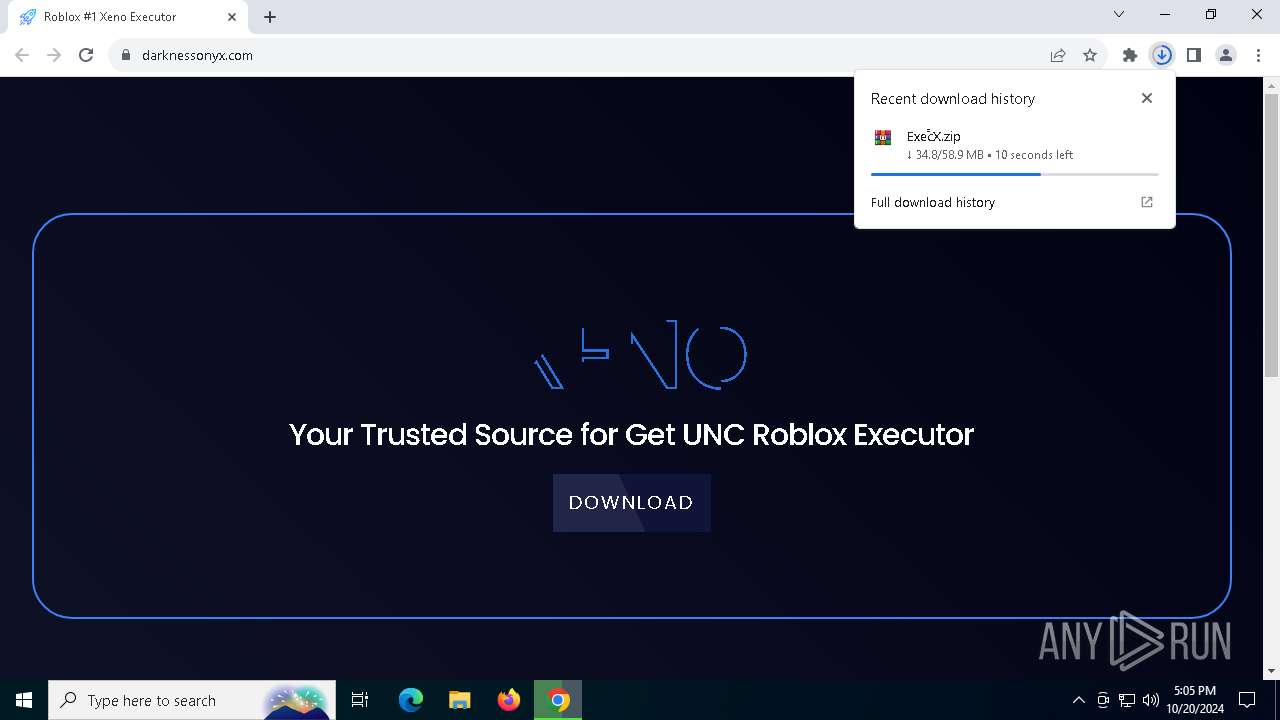The height and width of the screenshot is (720, 1280).
Task: Go back using the browser back arrow
Action: [x=22, y=55]
